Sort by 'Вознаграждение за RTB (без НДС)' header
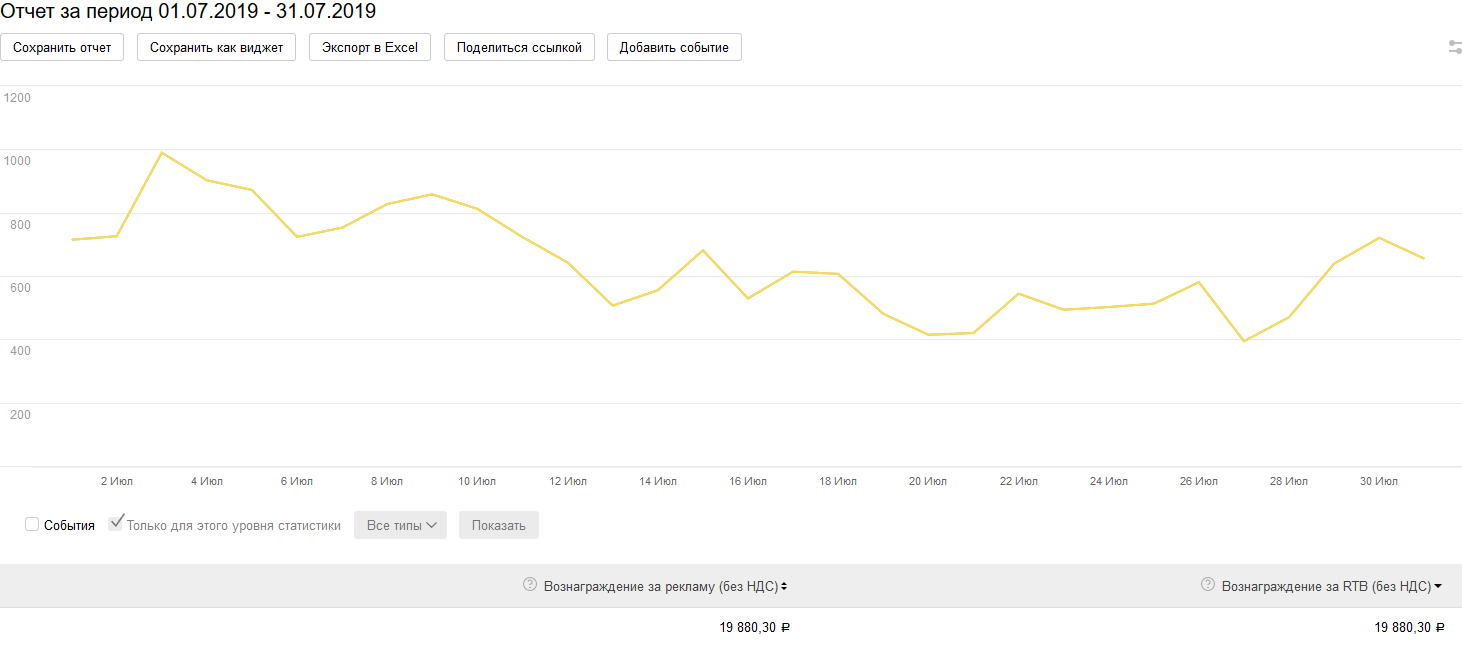 click(1325, 587)
